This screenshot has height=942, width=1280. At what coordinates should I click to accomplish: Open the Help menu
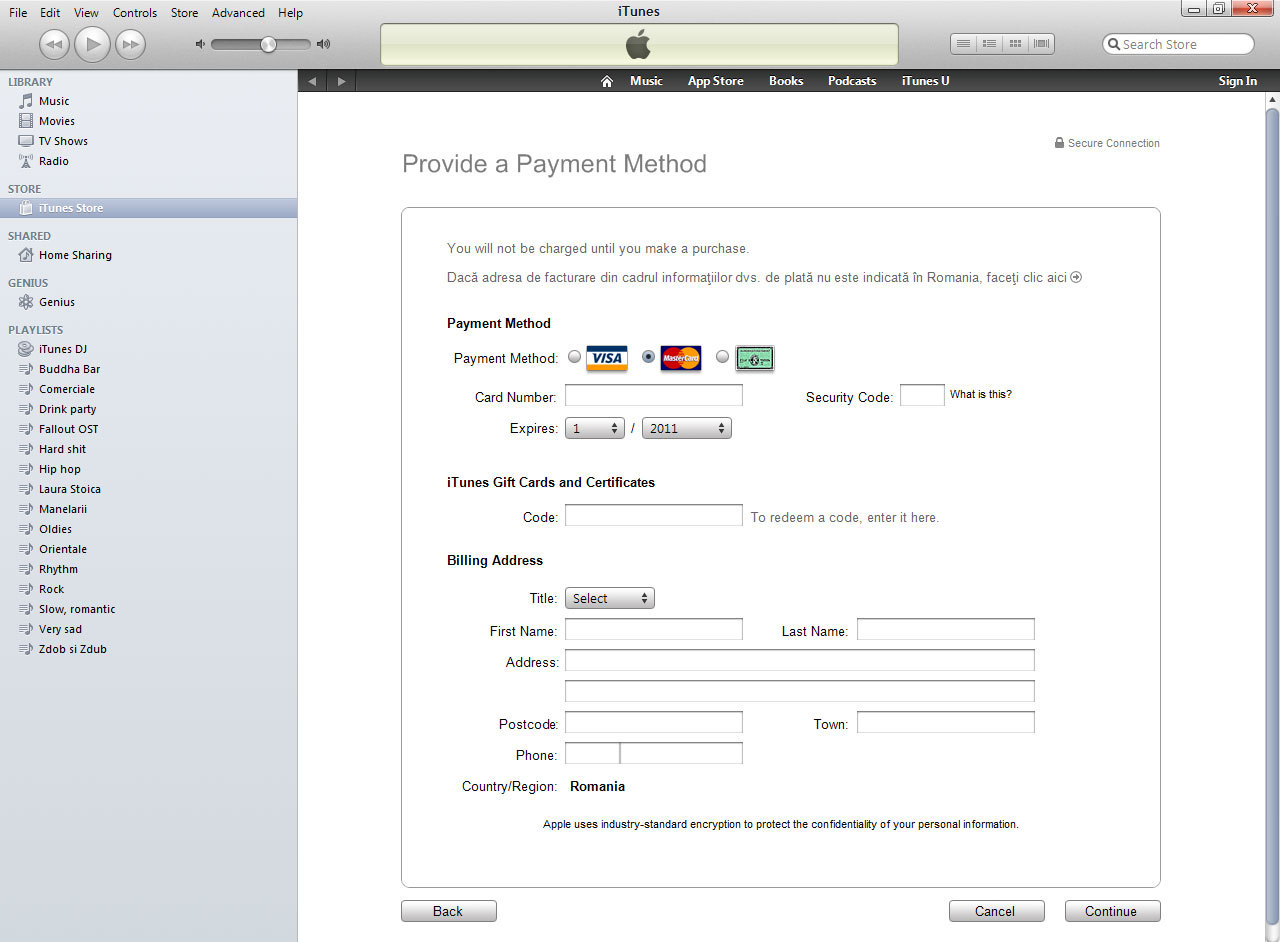point(290,13)
